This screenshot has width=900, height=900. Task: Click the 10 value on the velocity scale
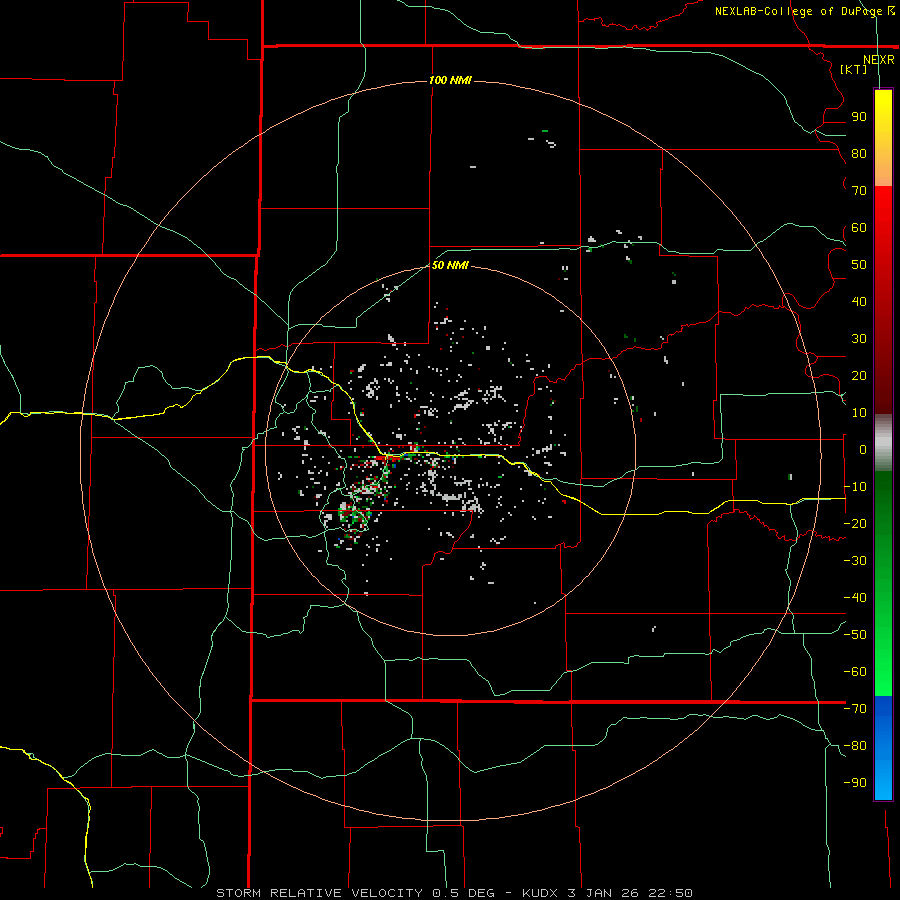pyautogui.click(x=859, y=413)
